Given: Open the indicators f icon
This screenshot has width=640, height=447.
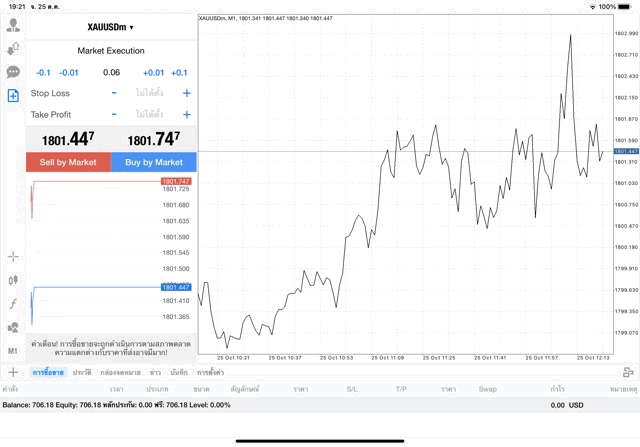Looking at the screenshot, I should click(x=13, y=303).
